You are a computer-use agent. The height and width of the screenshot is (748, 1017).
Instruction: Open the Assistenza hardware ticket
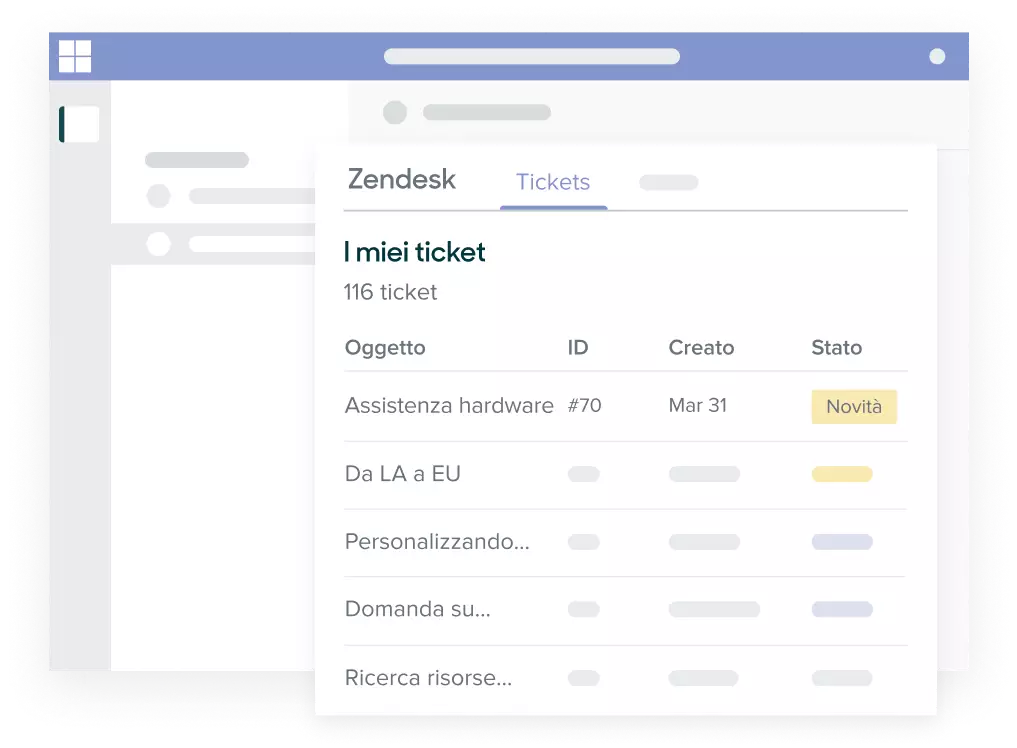pyautogui.click(x=449, y=406)
